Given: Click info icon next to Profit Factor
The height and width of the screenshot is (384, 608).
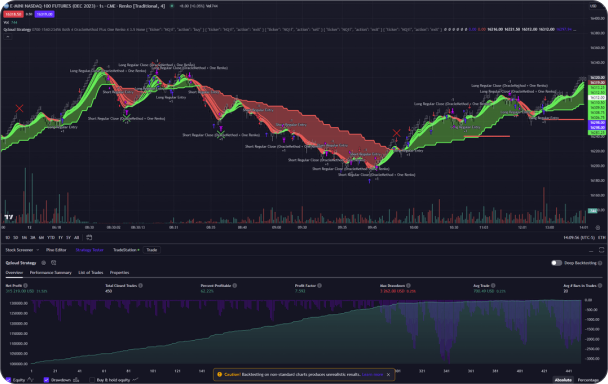Looking at the screenshot, I should tap(320, 285).
